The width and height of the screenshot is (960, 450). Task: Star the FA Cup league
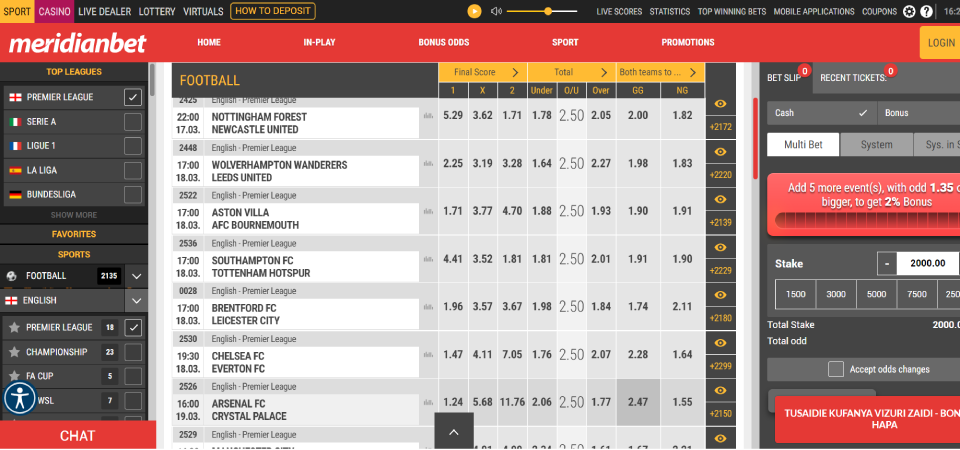pyautogui.click(x=14, y=376)
